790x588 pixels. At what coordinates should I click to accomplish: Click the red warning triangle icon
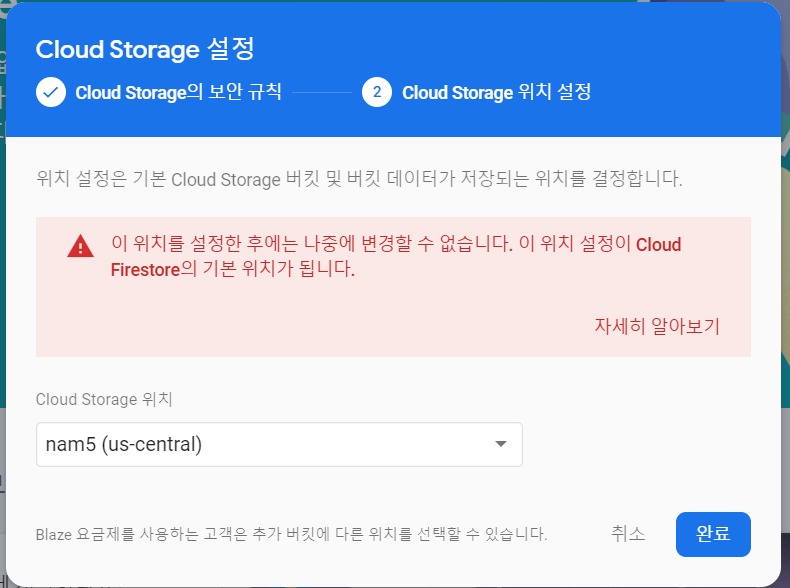tap(81, 246)
